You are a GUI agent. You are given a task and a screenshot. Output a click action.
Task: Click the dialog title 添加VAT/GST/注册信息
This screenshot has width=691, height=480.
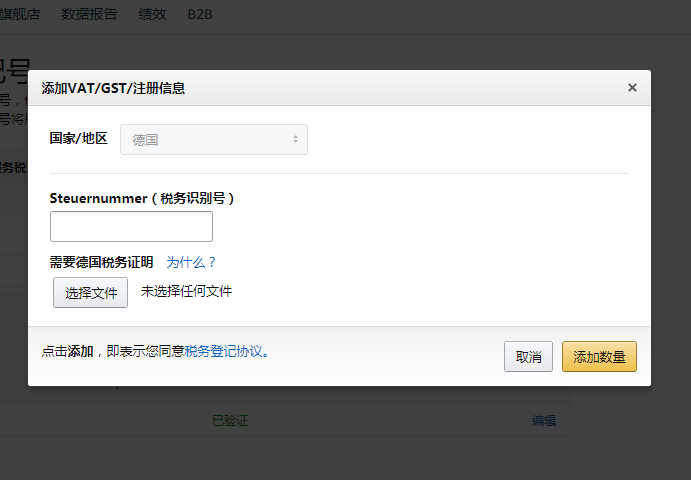pos(113,88)
